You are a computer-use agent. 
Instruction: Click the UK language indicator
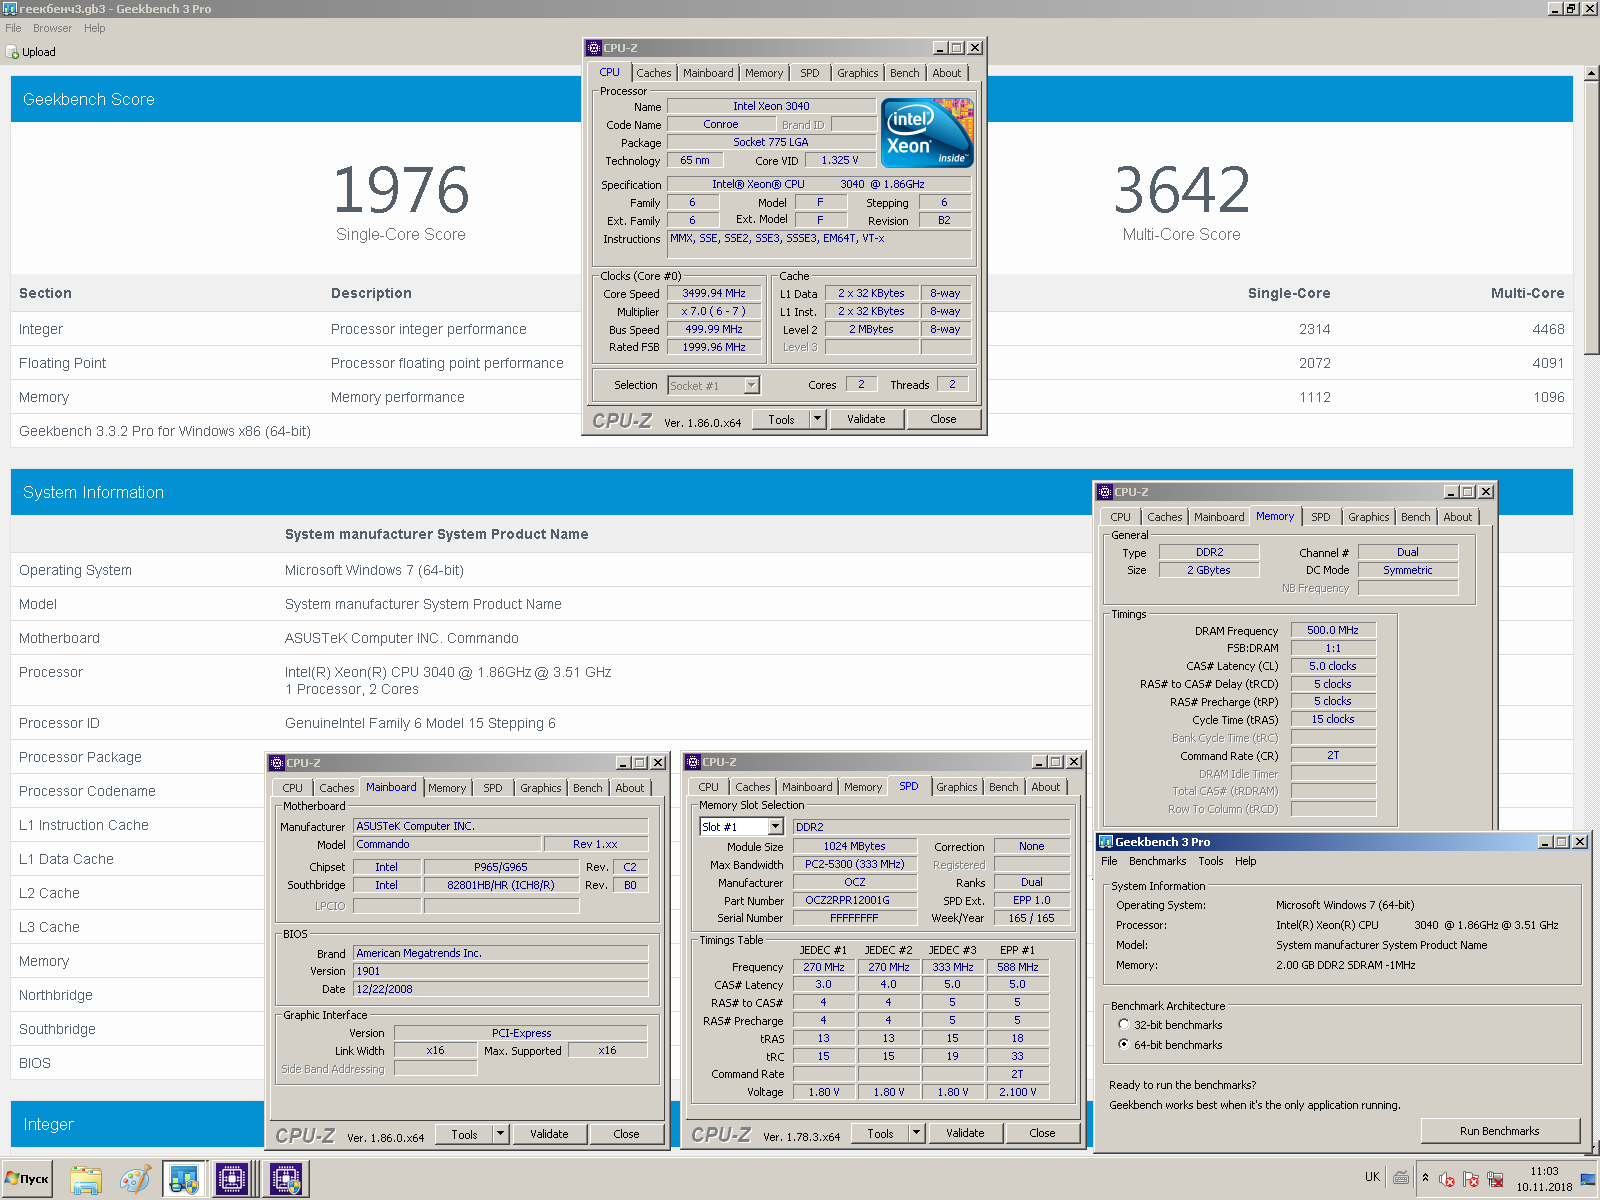pos(1372,1177)
